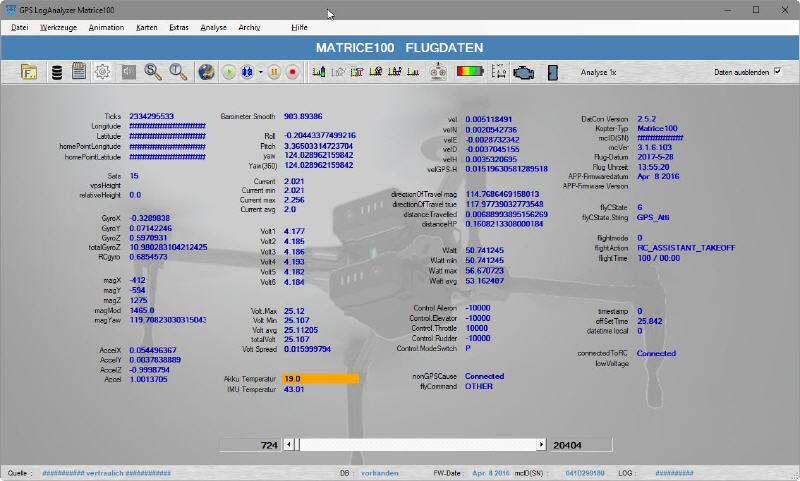The width and height of the screenshot is (800, 481).
Task: Click the first green bar chart icon
Action: point(319,72)
